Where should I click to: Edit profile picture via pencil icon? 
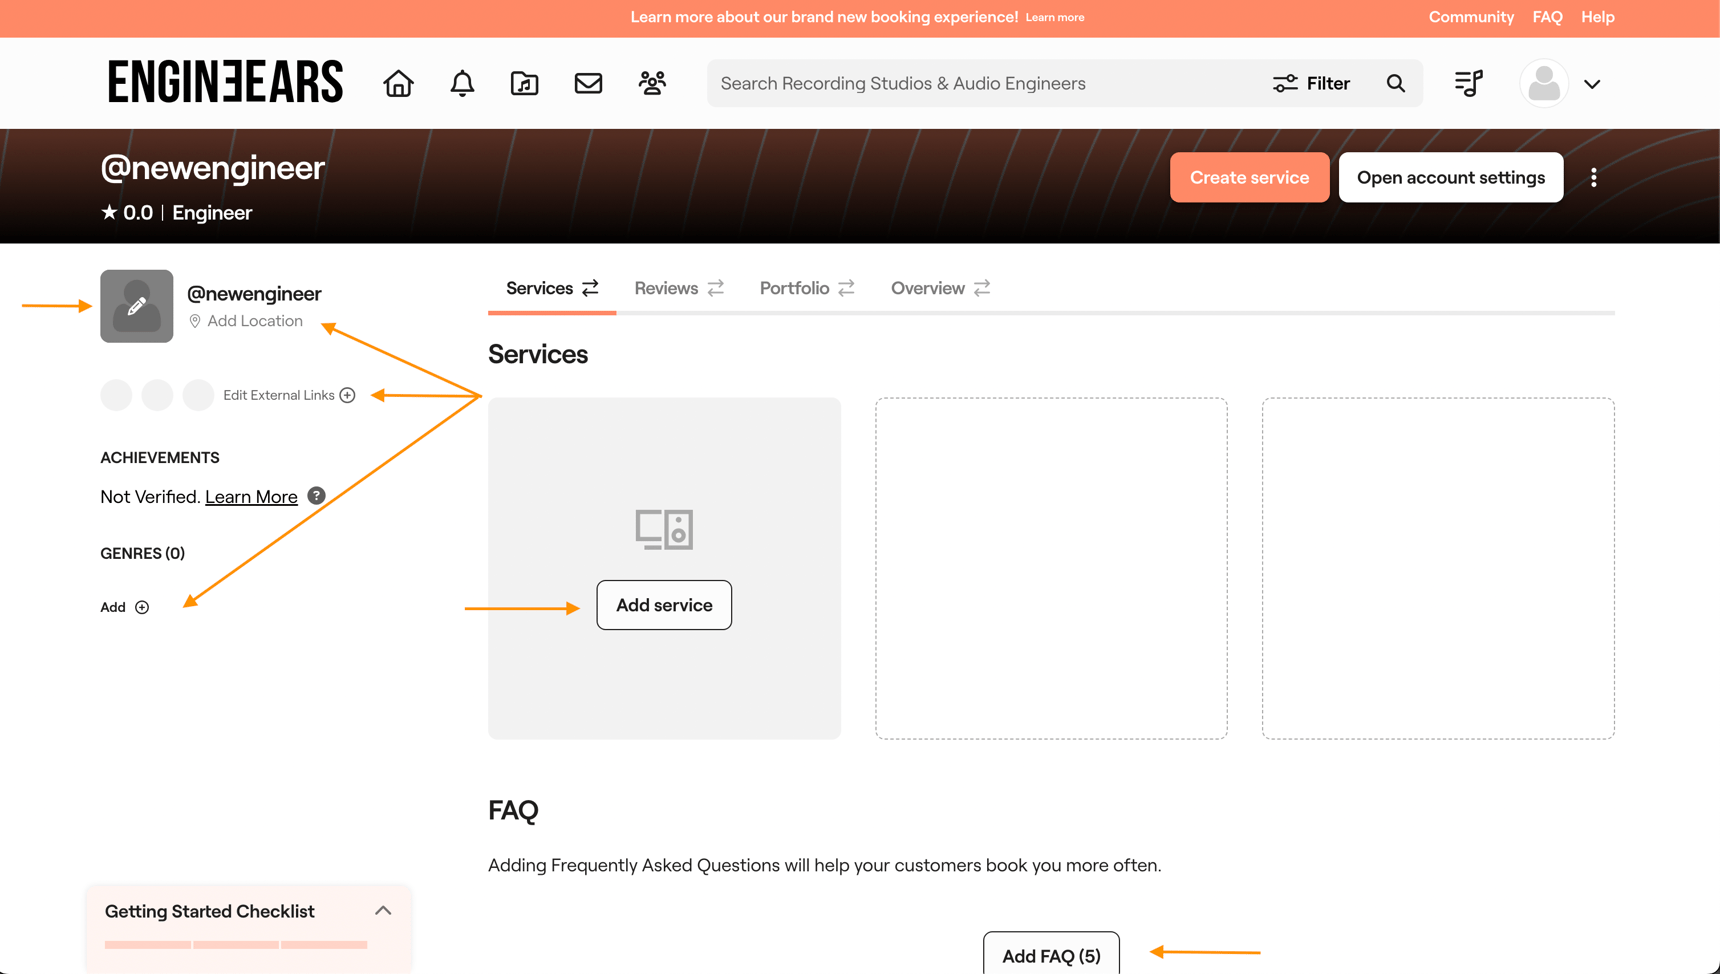pyautogui.click(x=136, y=306)
